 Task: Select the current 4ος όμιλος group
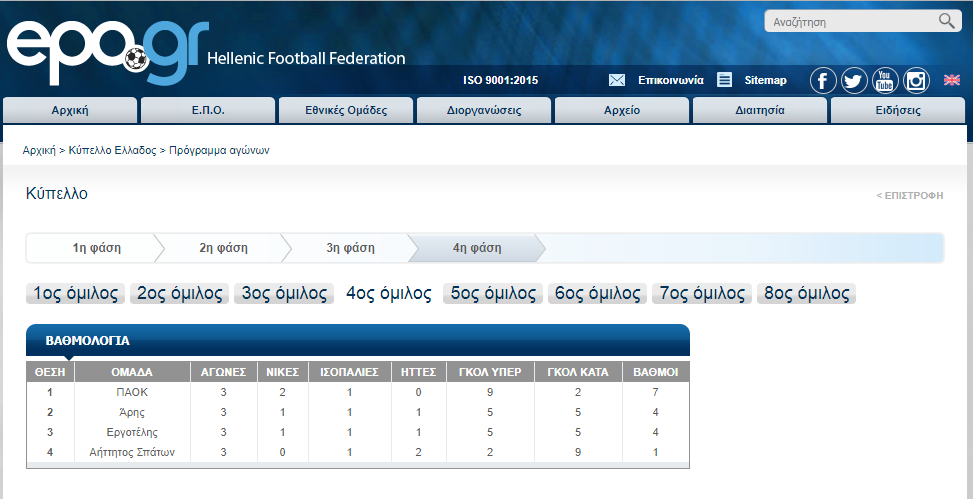388,293
